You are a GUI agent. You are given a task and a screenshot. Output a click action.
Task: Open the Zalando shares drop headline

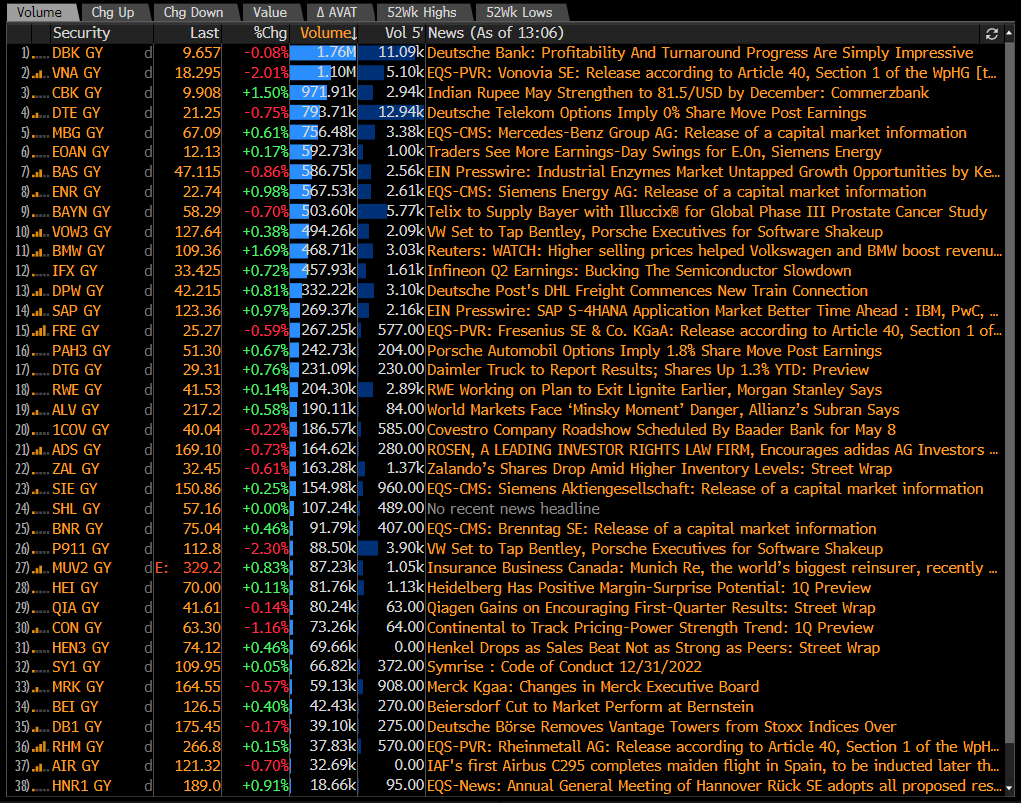[660, 470]
